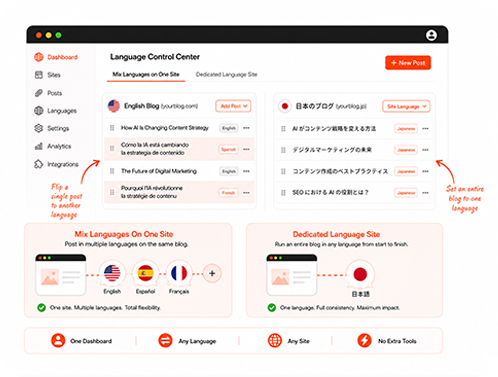
Task: Click the 'Mix Languages On One Site' heading
Action: pyautogui.click(x=124, y=234)
